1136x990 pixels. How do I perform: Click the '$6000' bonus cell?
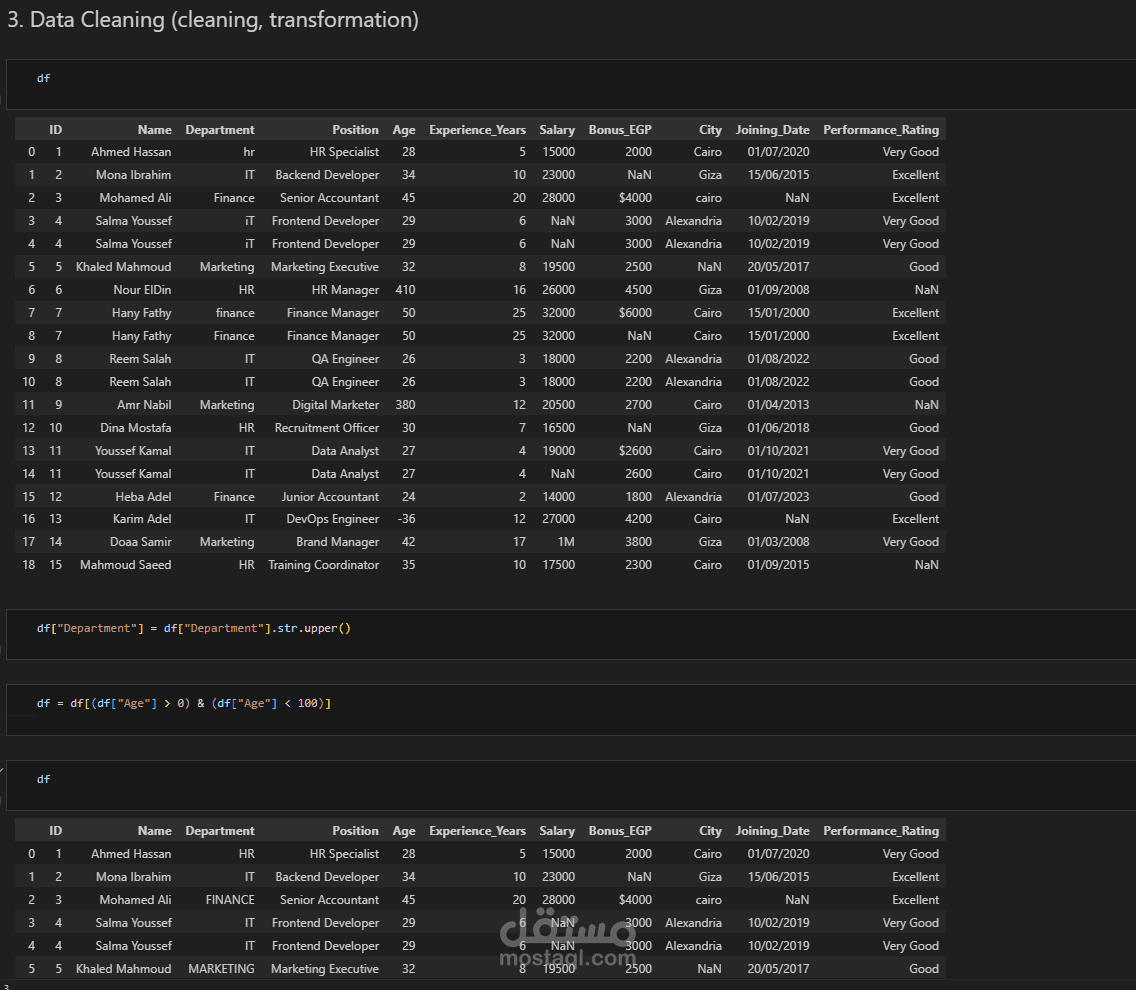point(635,313)
